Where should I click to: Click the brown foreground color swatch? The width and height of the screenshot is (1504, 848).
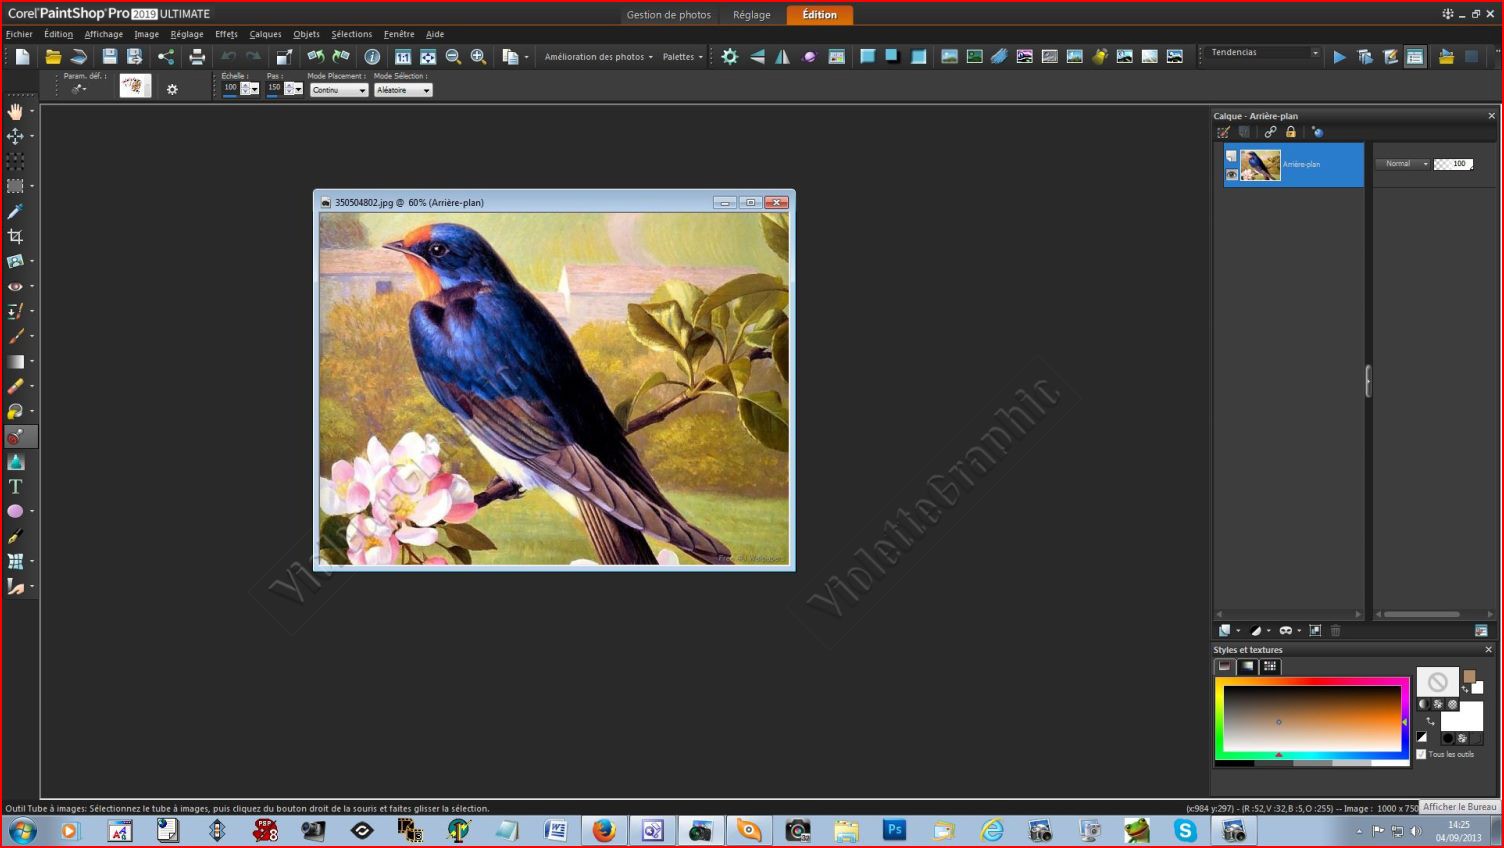click(1468, 677)
